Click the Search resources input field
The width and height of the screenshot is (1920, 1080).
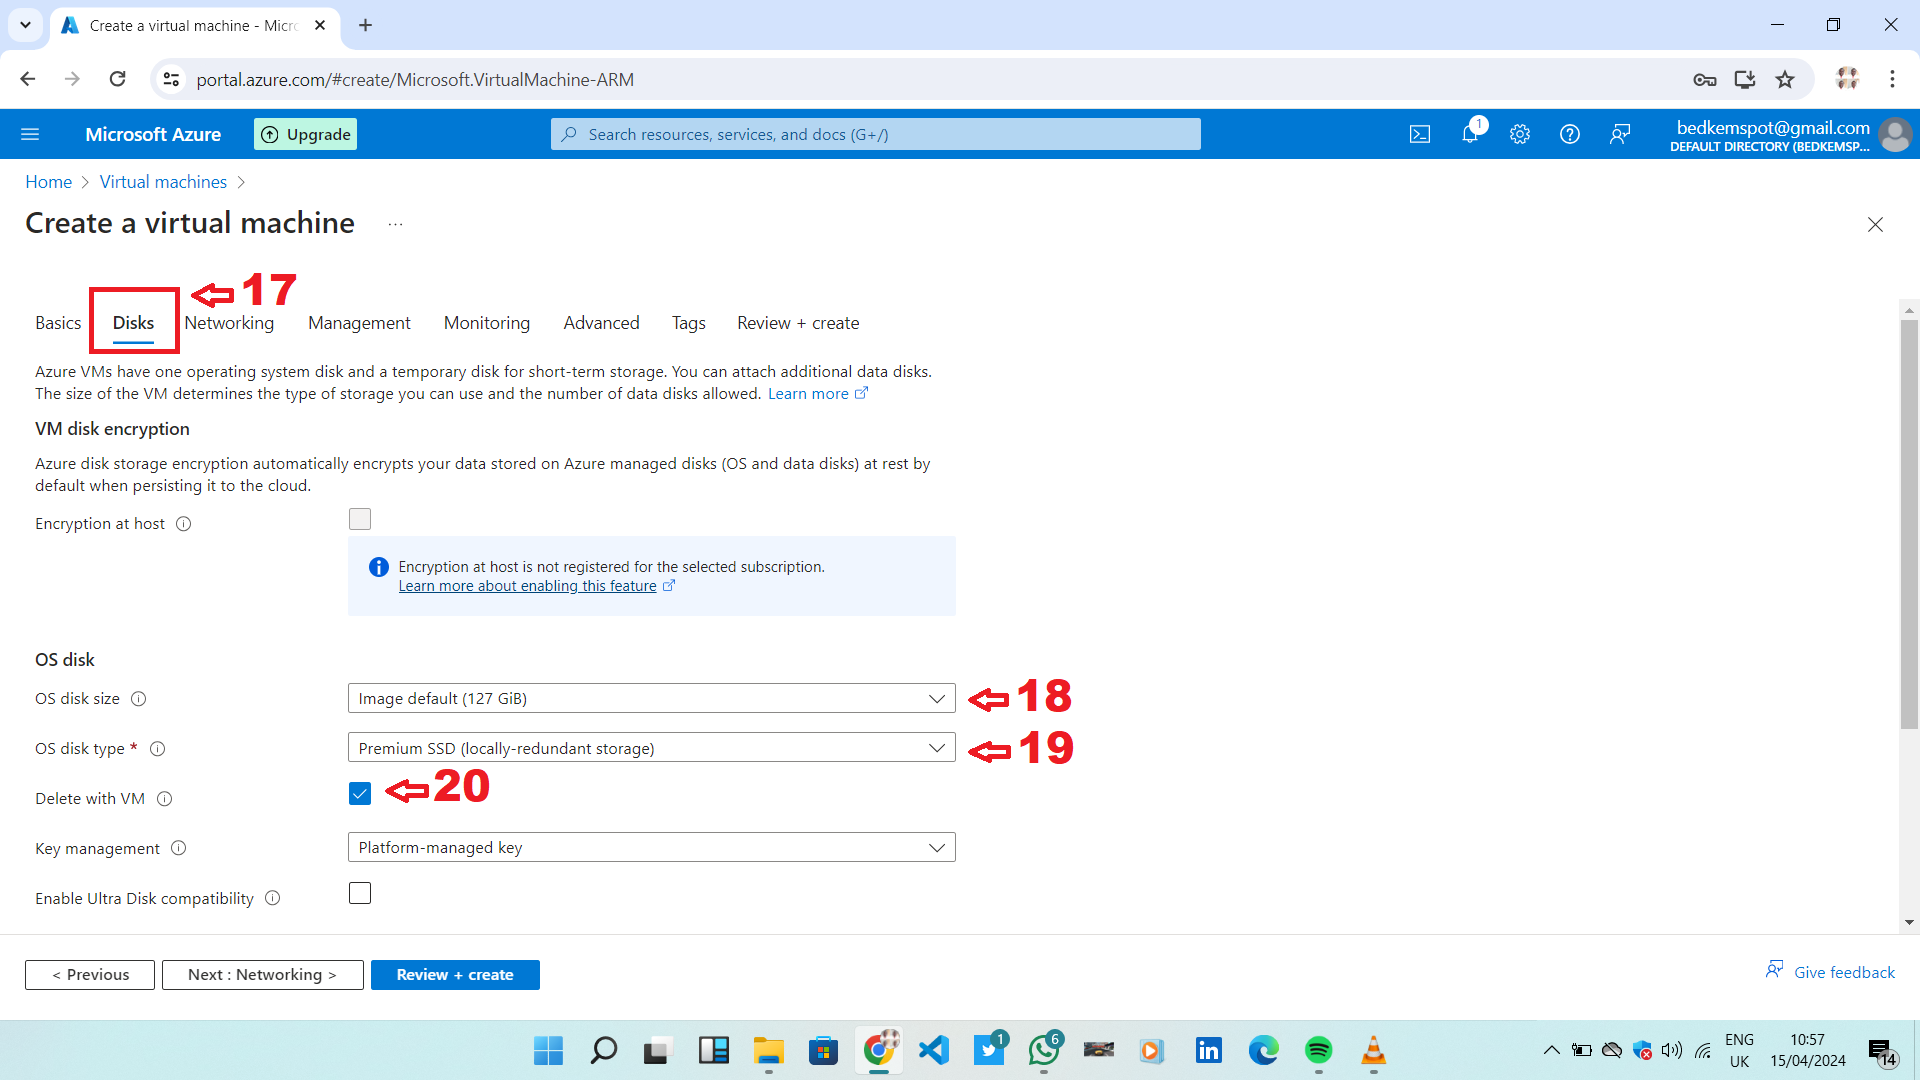(x=875, y=134)
